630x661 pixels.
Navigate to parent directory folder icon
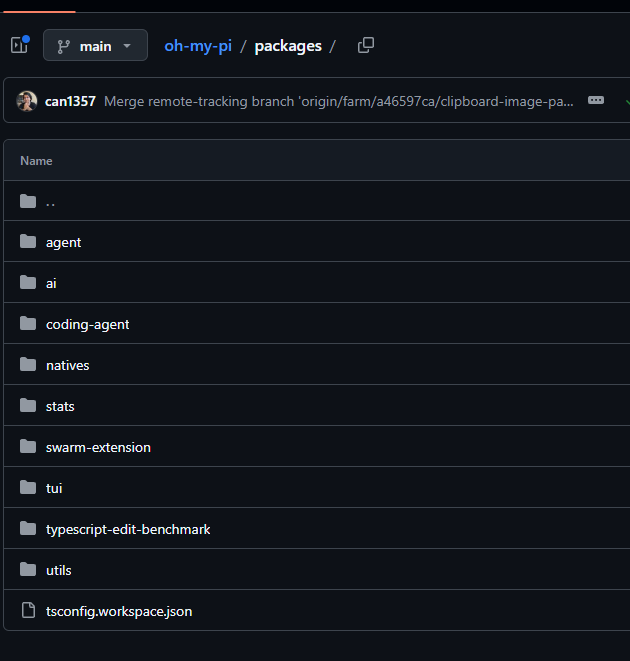click(28, 201)
